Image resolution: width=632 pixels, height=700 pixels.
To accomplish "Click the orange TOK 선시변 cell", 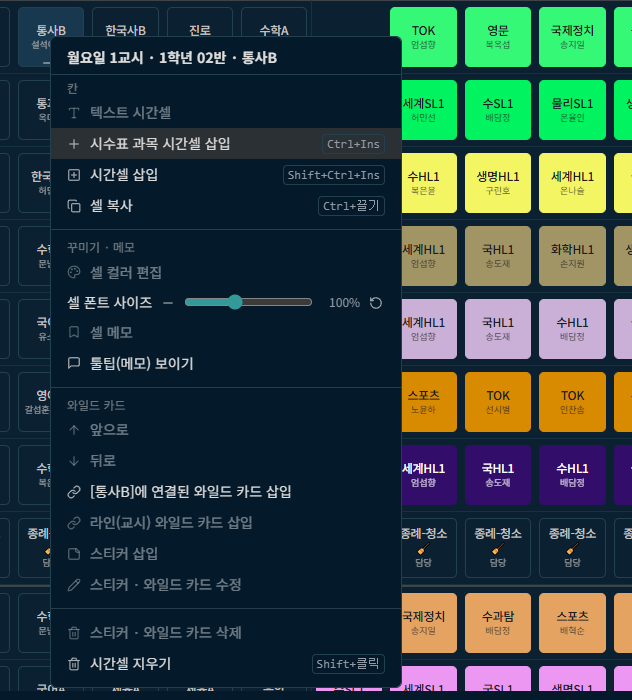I will (498, 402).
